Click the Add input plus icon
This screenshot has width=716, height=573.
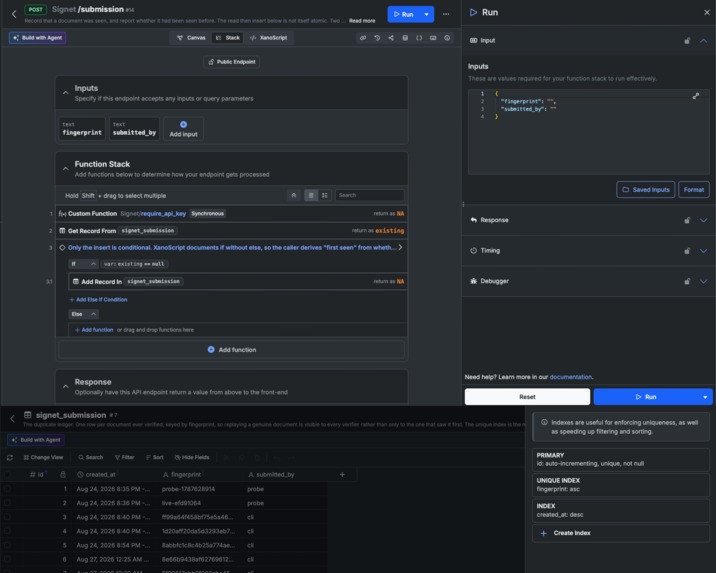[x=184, y=124]
